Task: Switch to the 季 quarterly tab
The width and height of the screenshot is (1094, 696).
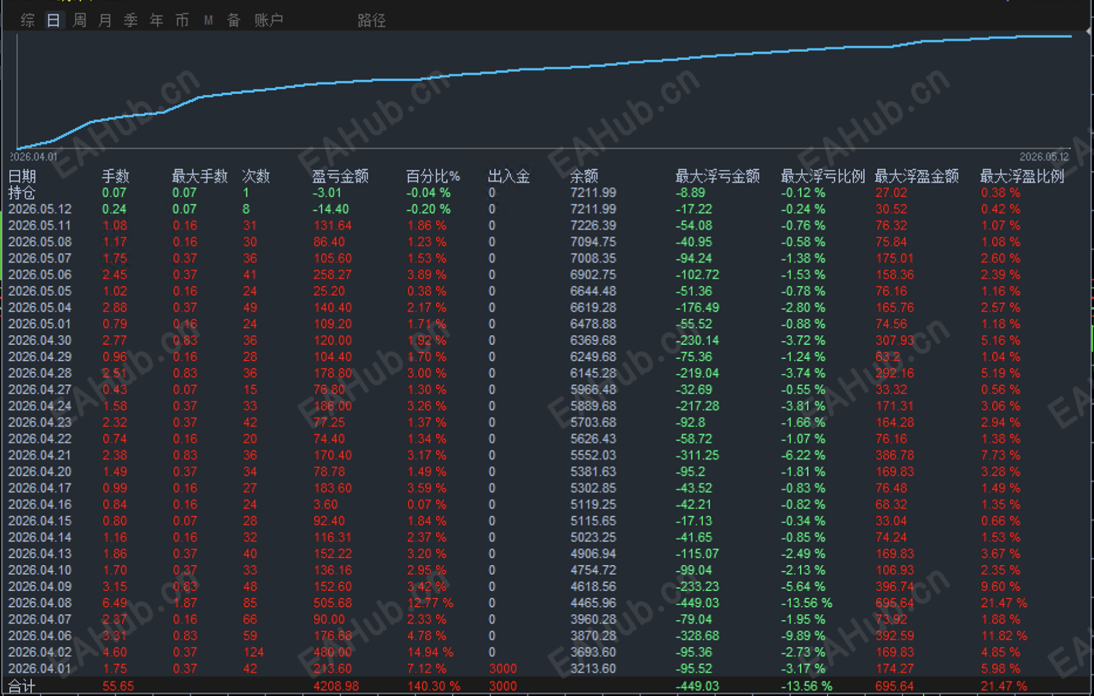Action: tap(130, 20)
